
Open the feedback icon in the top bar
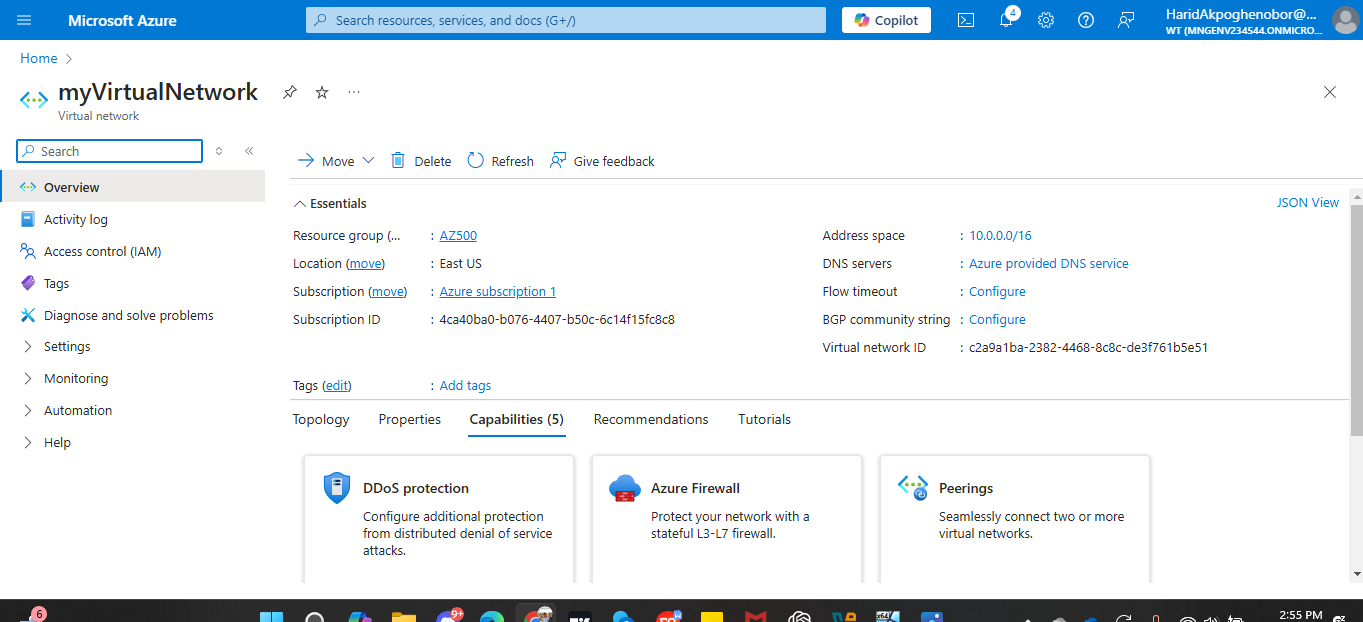[x=1125, y=19]
